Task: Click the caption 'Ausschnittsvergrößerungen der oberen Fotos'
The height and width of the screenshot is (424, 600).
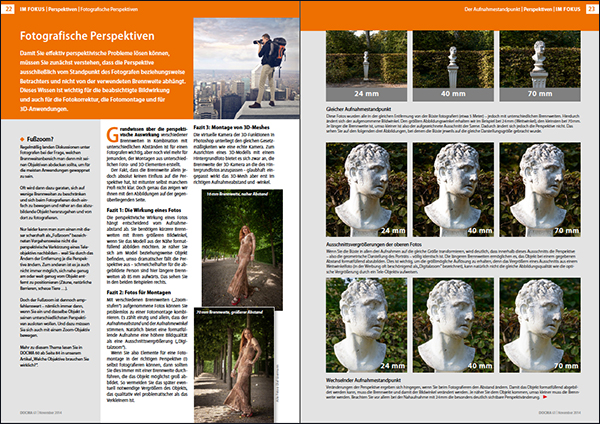Action: click(374, 244)
